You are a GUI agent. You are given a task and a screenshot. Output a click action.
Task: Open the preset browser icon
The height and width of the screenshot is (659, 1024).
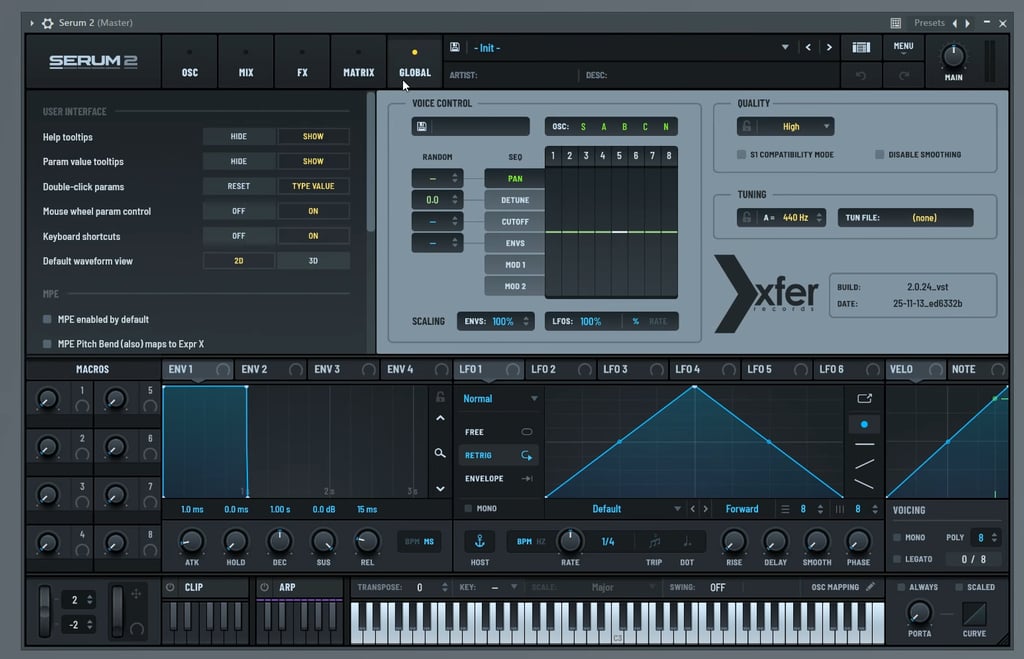pyautogui.click(x=861, y=47)
